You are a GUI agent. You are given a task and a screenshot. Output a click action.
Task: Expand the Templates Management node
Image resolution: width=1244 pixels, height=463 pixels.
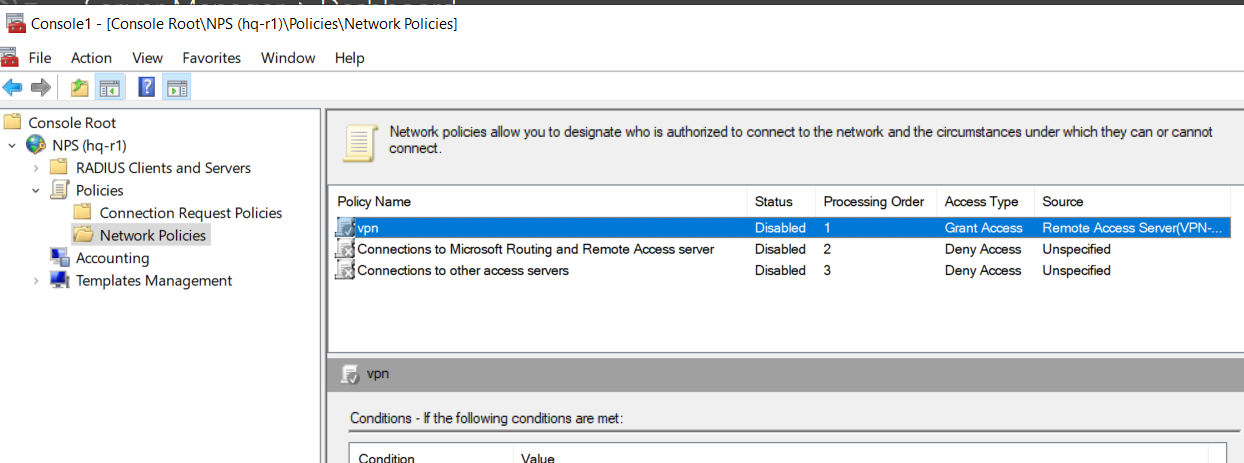coord(36,281)
